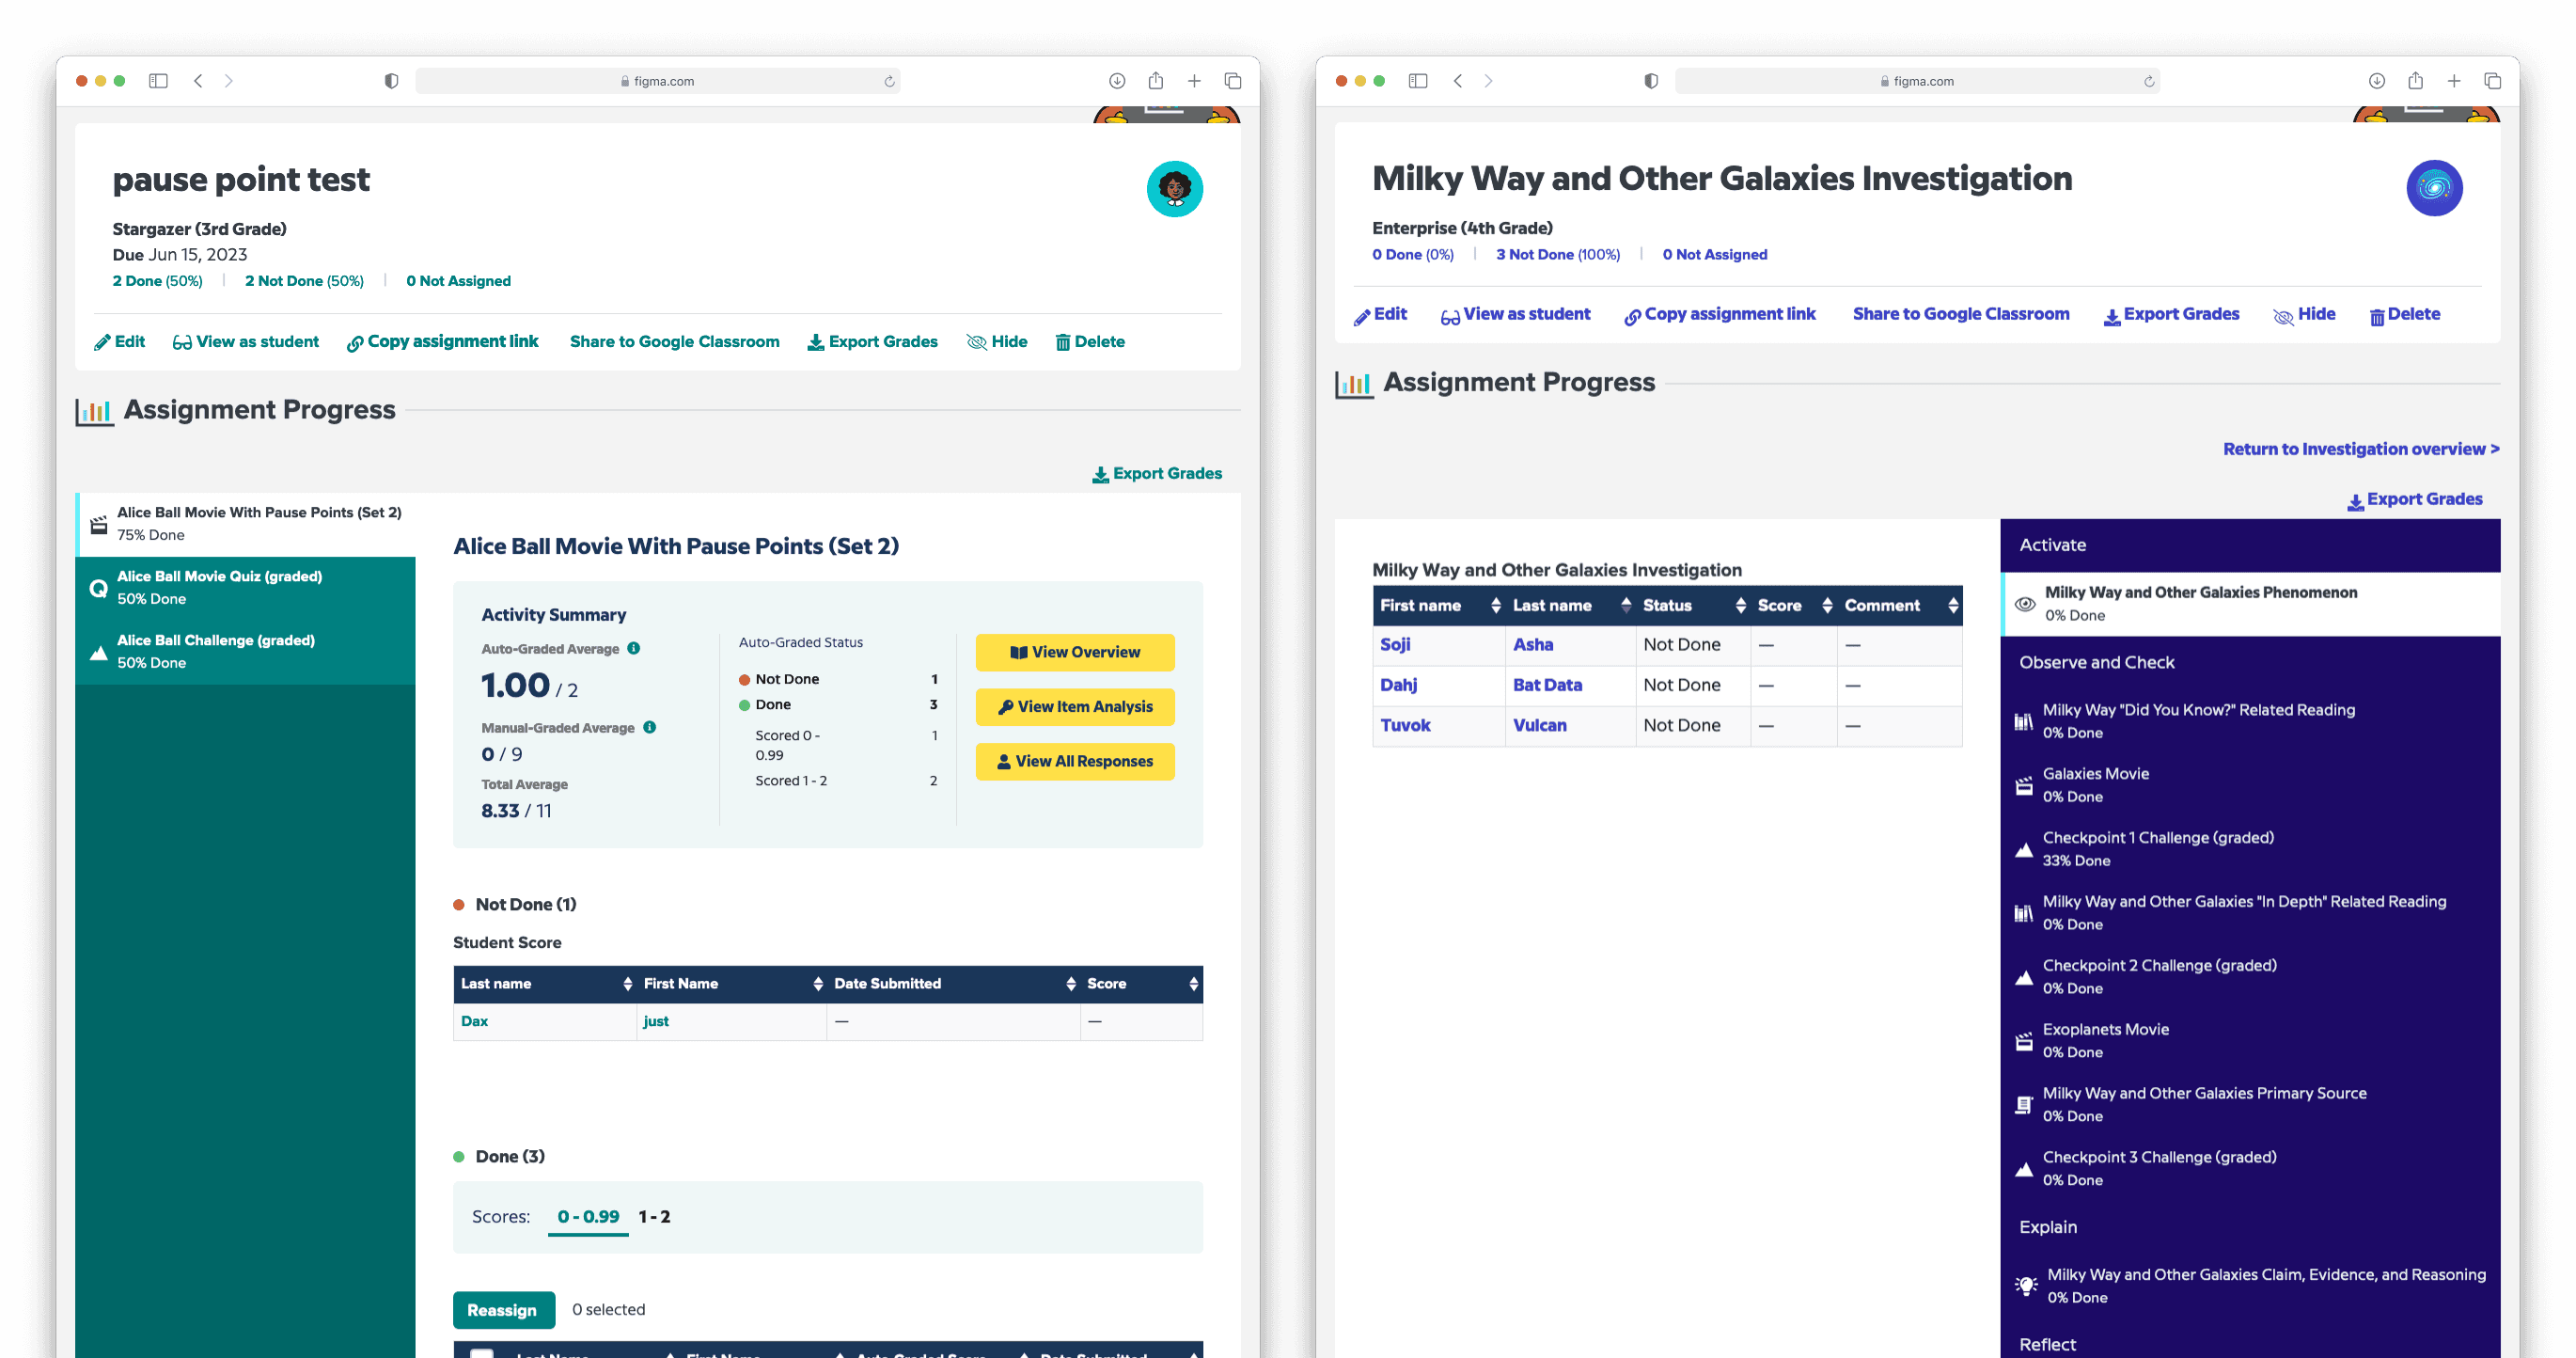The image size is (2576, 1358).
Task: Toggle the sidebar icon in the Milky Way browser
Action: point(1418,81)
